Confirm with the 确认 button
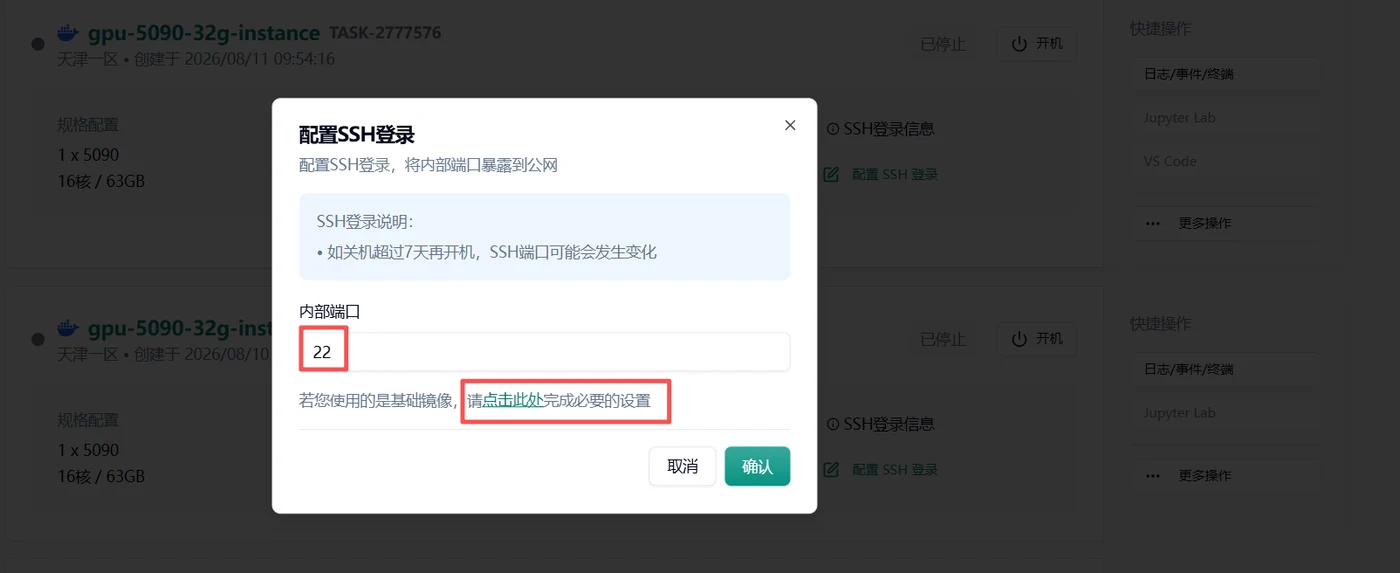Screen dimensions: 1400x573 (757, 466)
